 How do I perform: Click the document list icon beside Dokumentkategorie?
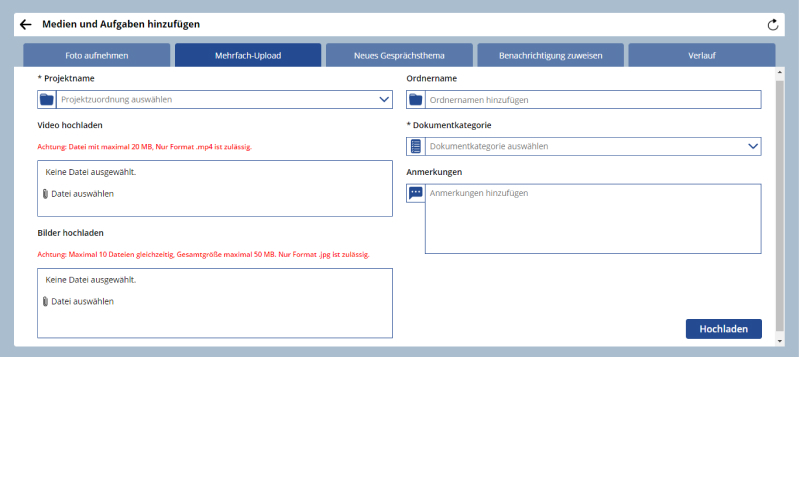pyautogui.click(x=415, y=146)
